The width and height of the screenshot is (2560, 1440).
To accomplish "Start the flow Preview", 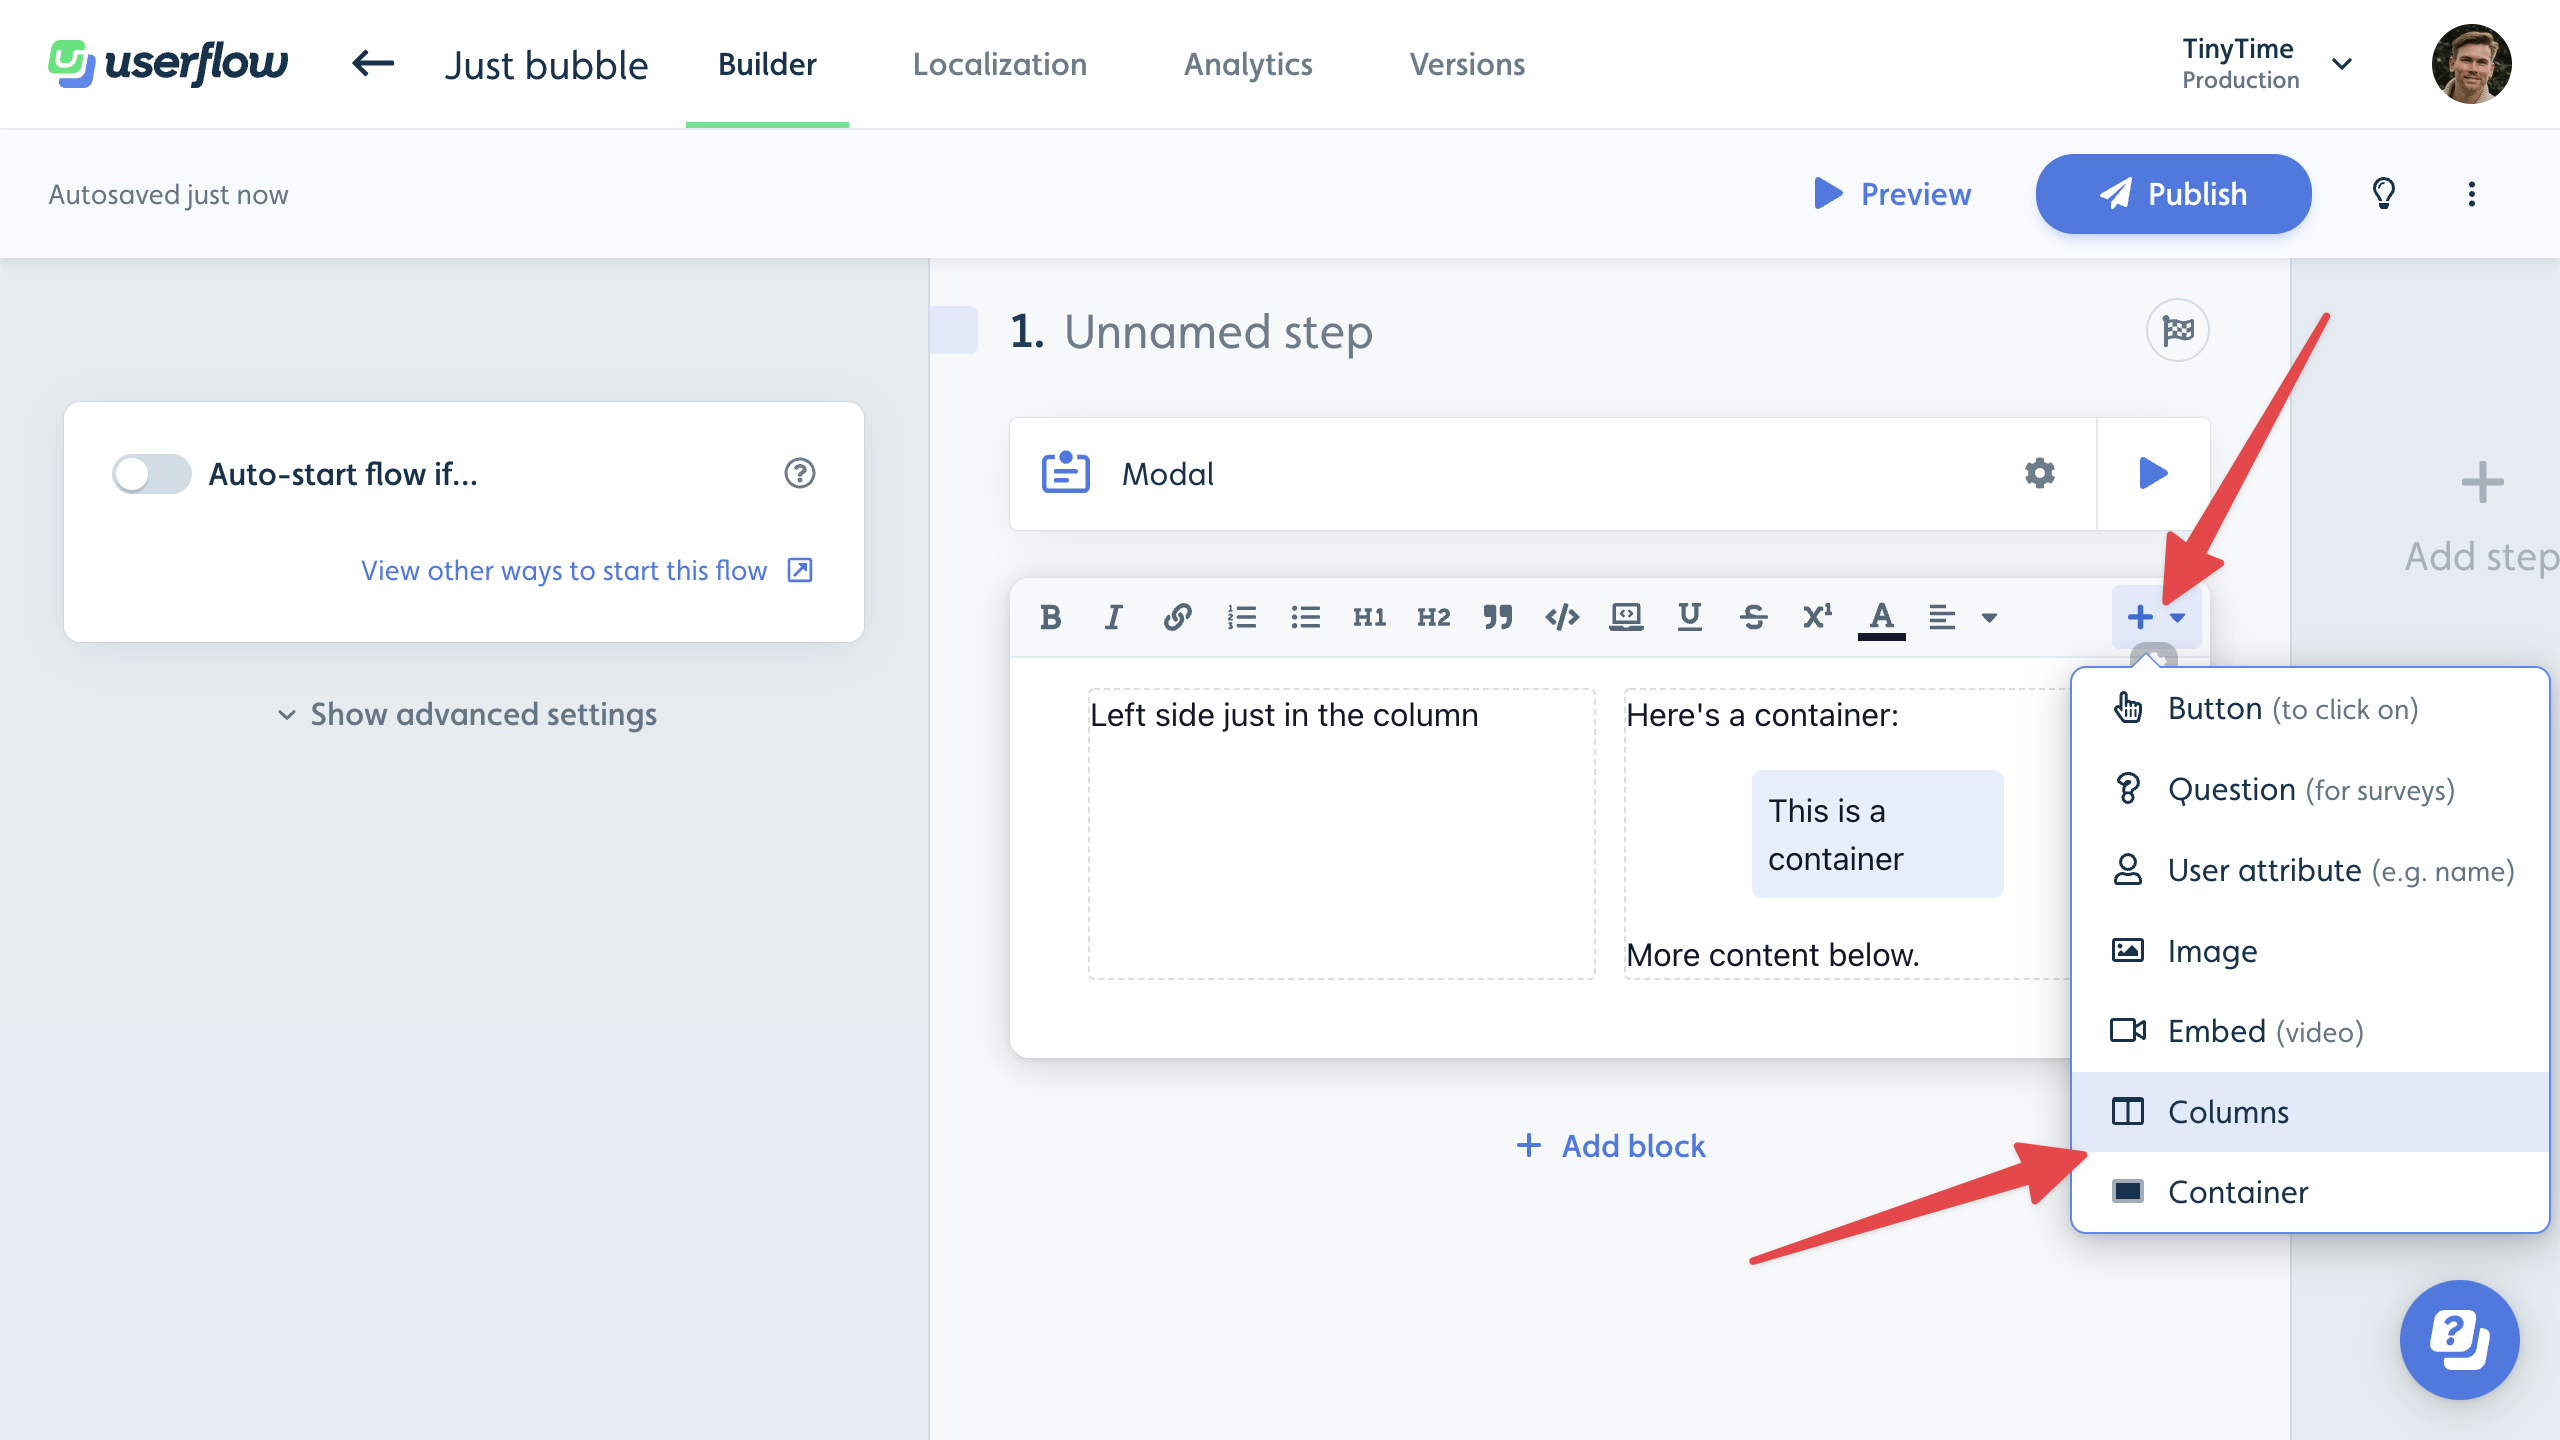I will coord(1892,193).
